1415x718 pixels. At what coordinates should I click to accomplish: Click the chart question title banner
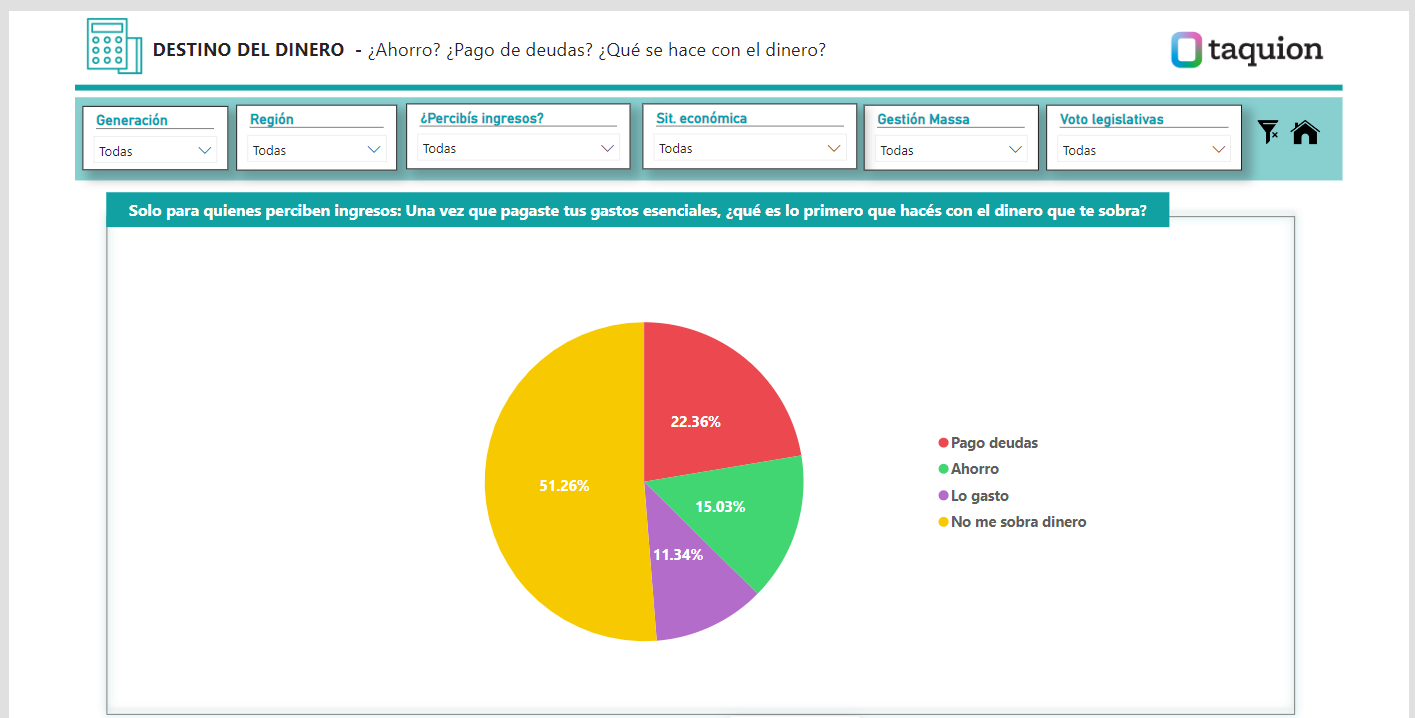click(637, 211)
